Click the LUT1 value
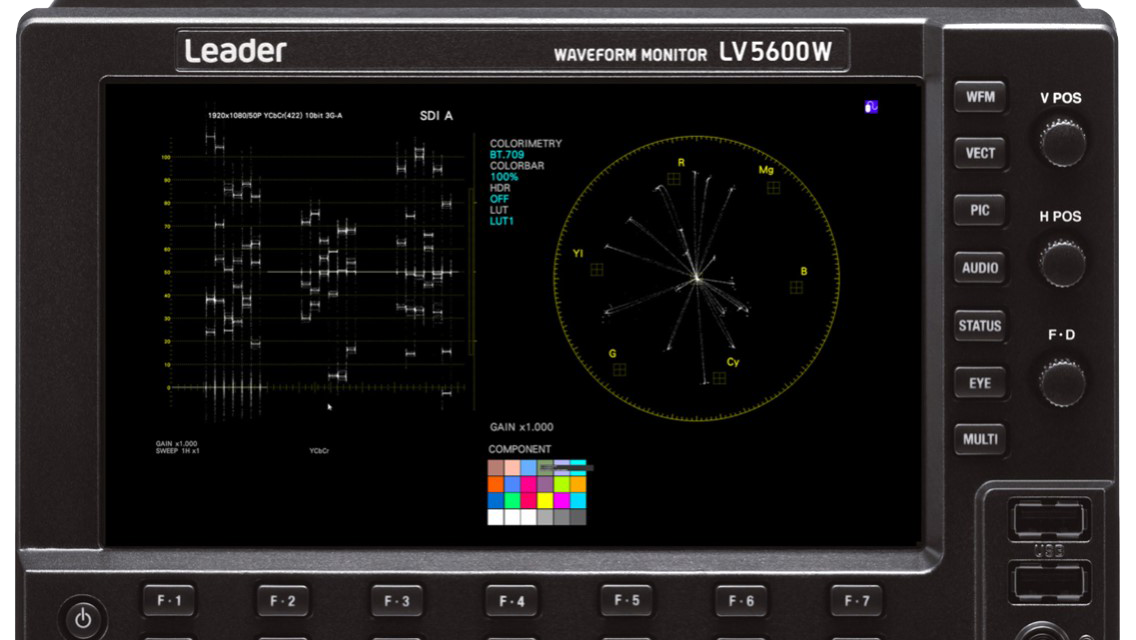The width and height of the screenshot is (1136, 640). (x=501, y=221)
